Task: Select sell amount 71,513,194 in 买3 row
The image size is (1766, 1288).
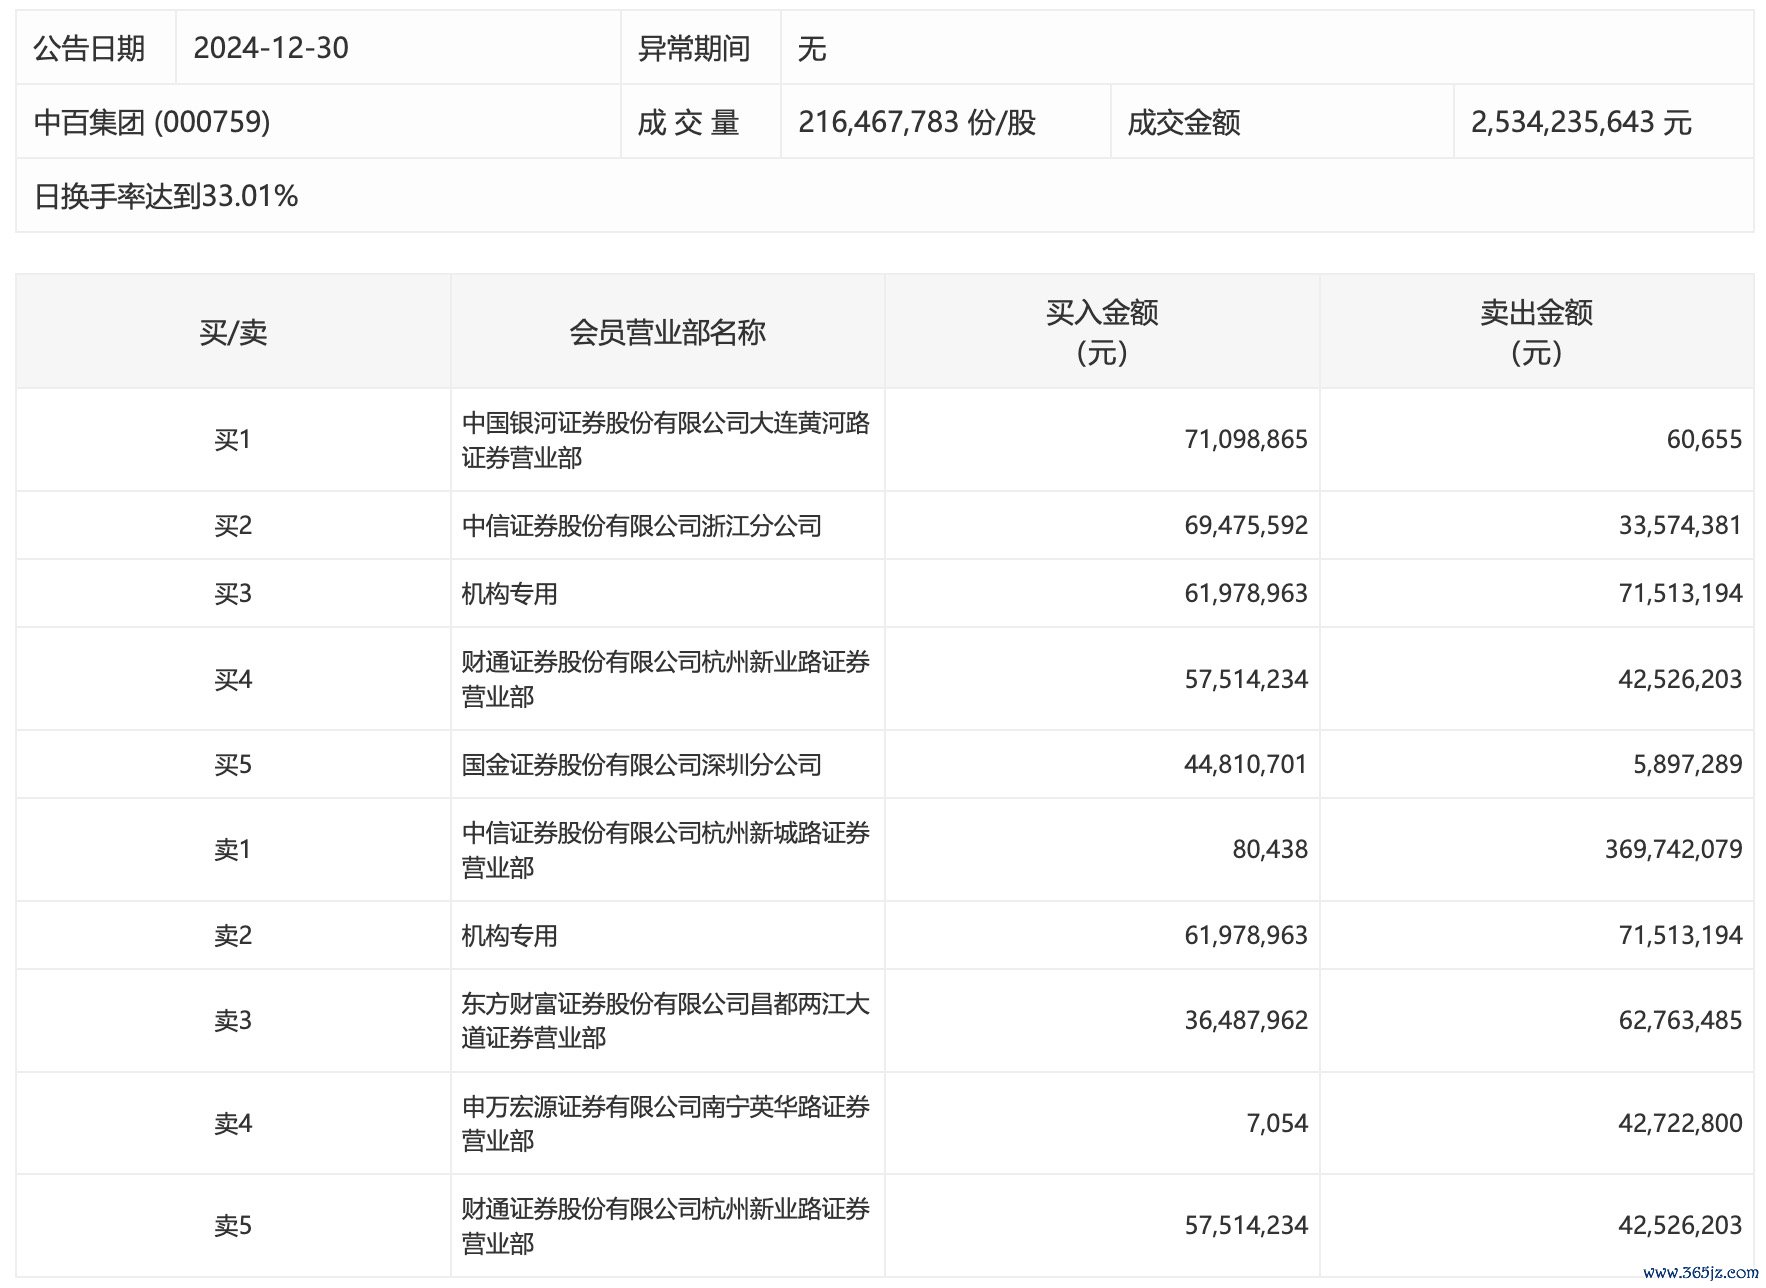Action: pos(1680,593)
